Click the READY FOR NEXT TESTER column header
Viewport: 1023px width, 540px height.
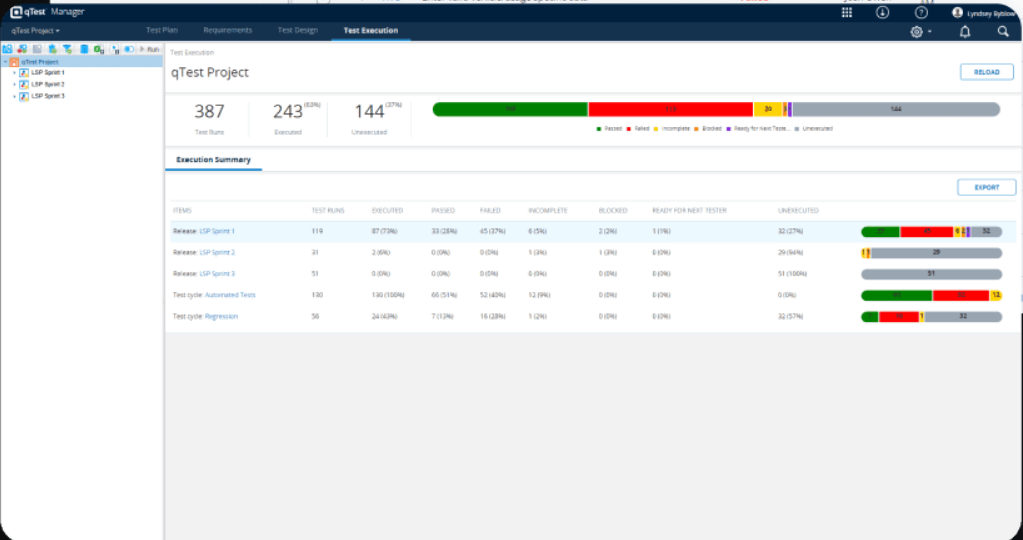point(690,211)
